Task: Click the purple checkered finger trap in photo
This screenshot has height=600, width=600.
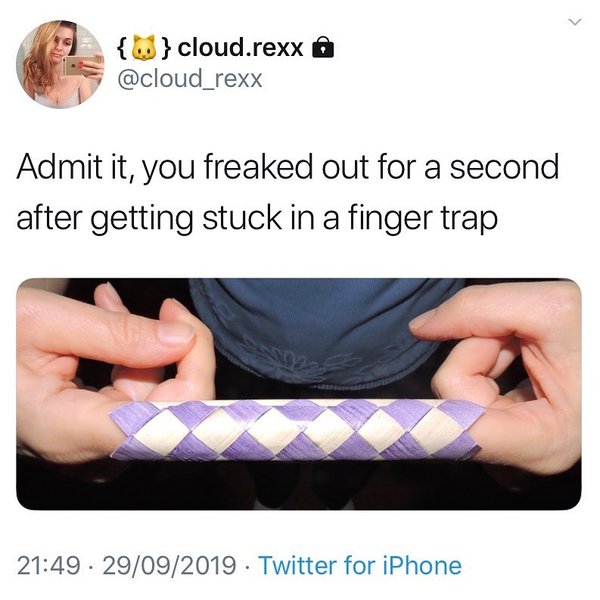Action: point(297,430)
